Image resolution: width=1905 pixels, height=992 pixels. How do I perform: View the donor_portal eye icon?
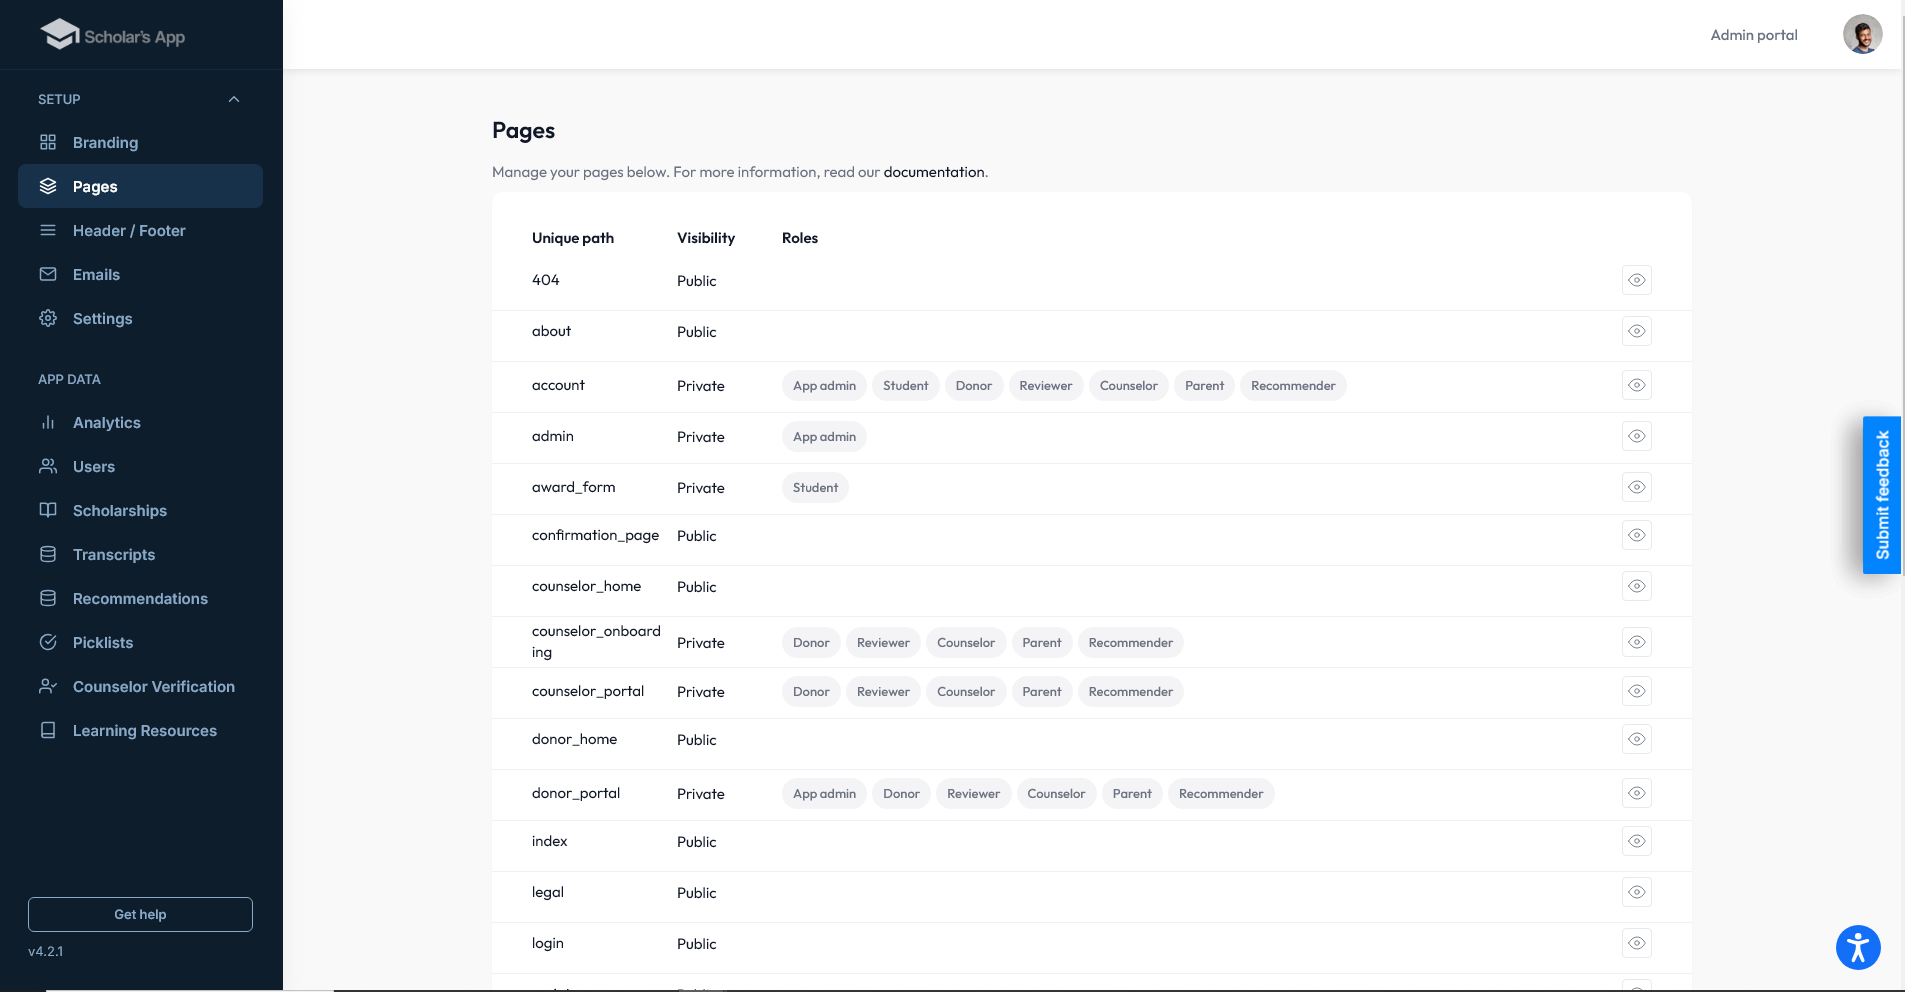(1637, 793)
